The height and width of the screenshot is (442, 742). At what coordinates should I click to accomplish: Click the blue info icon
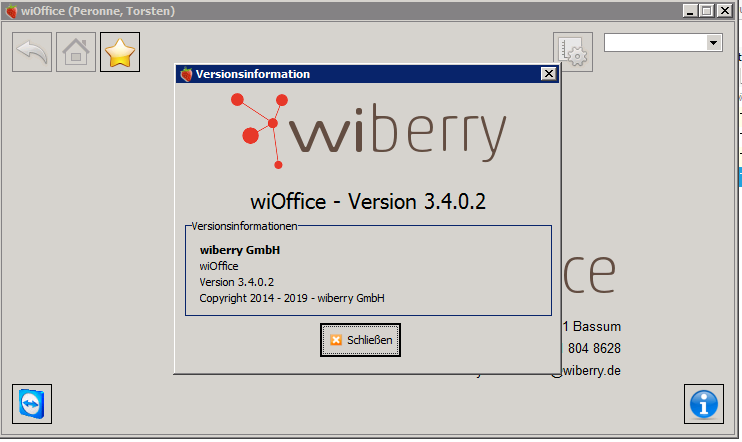click(x=704, y=404)
